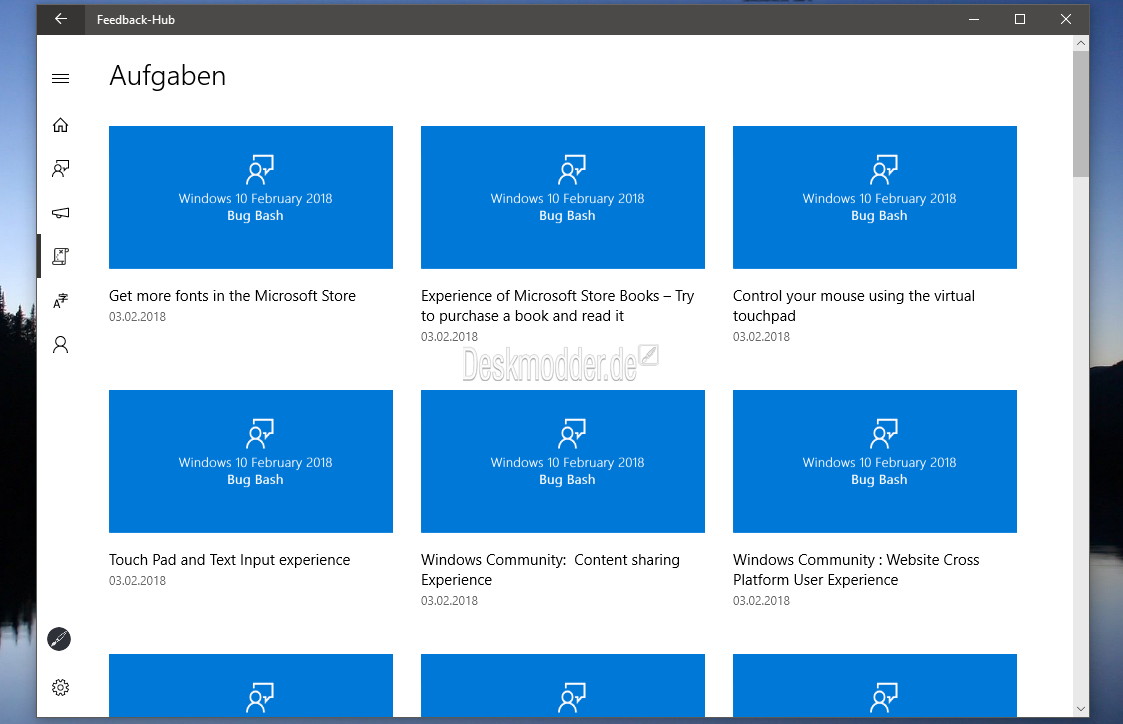Click date 03.02.2018 under Website Cross Platform quest
The image size is (1123, 724).
(761, 601)
